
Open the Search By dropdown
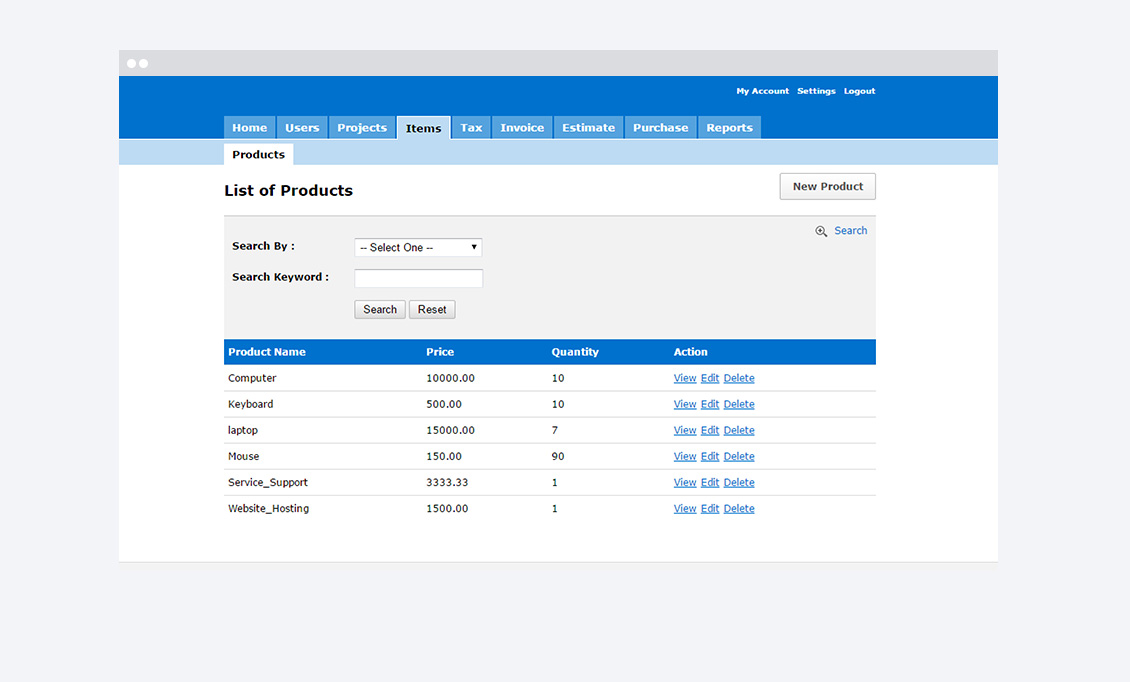pyautogui.click(x=418, y=247)
